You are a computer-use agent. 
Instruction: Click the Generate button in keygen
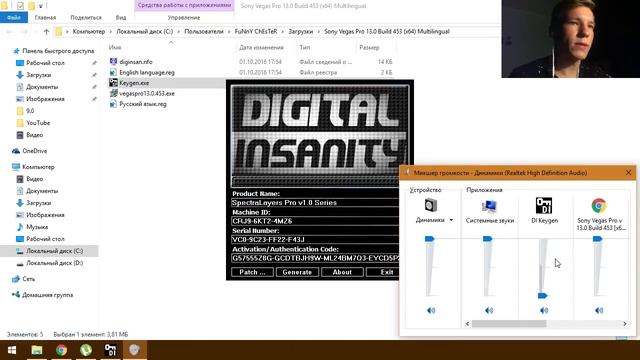pos(297,272)
